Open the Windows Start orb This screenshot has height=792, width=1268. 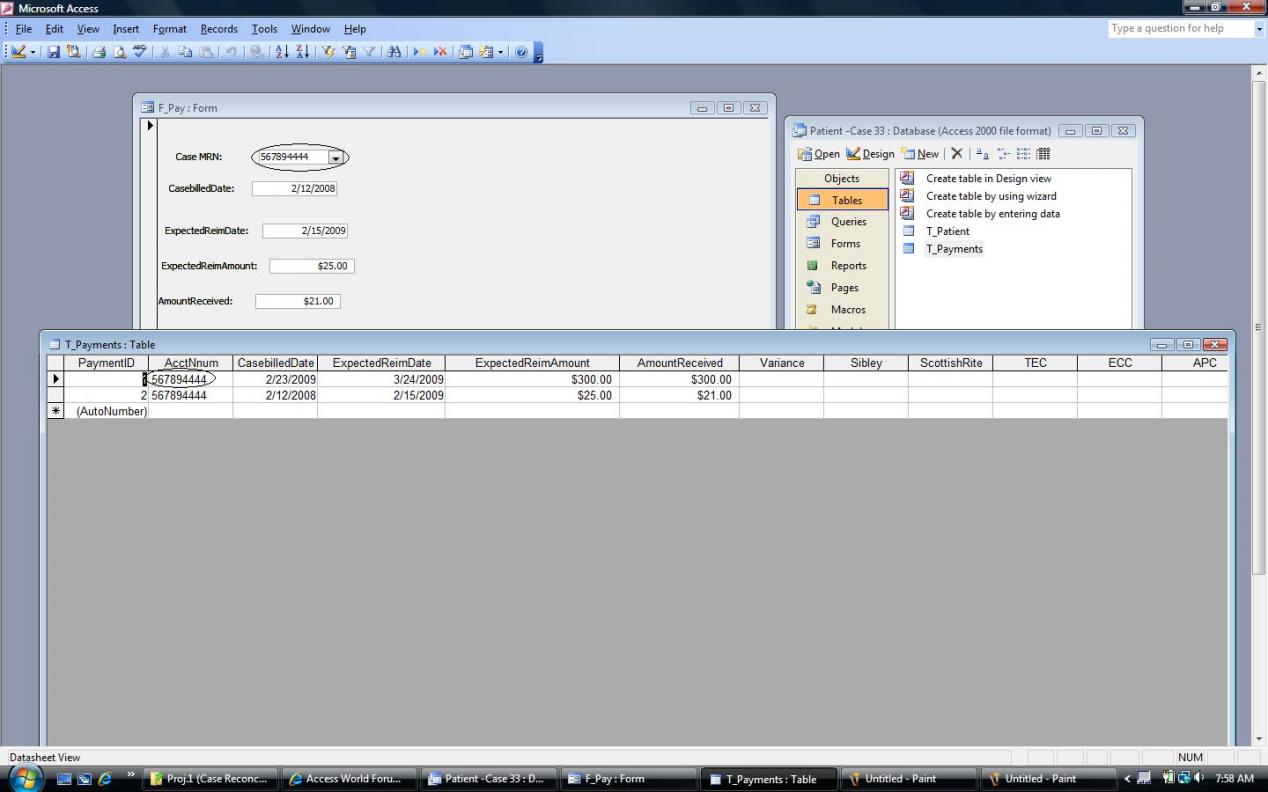(26, 778)
